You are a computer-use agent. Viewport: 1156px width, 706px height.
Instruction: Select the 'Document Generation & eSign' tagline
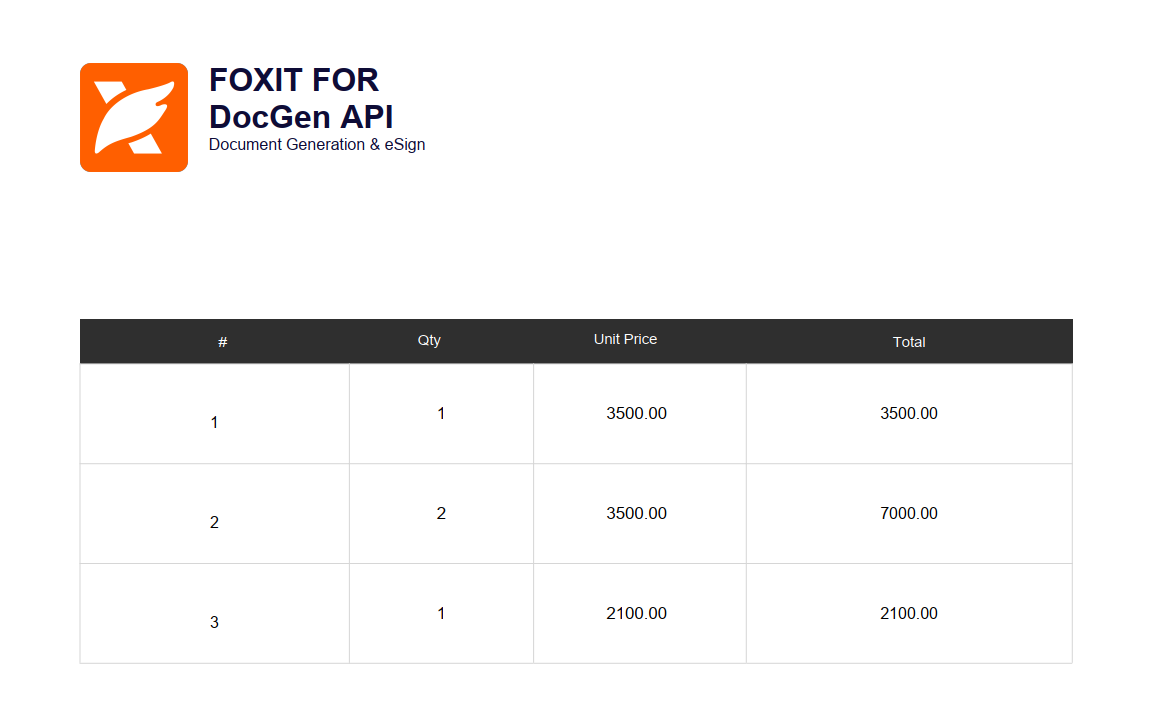coord(317,144)
